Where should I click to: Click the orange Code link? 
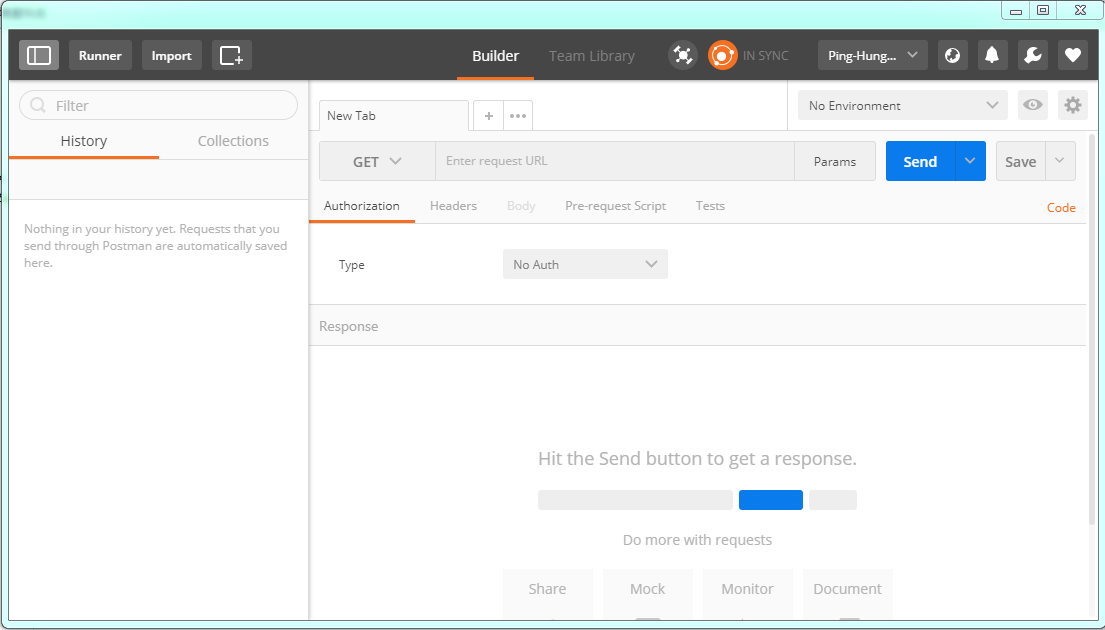pos(1061,207)
